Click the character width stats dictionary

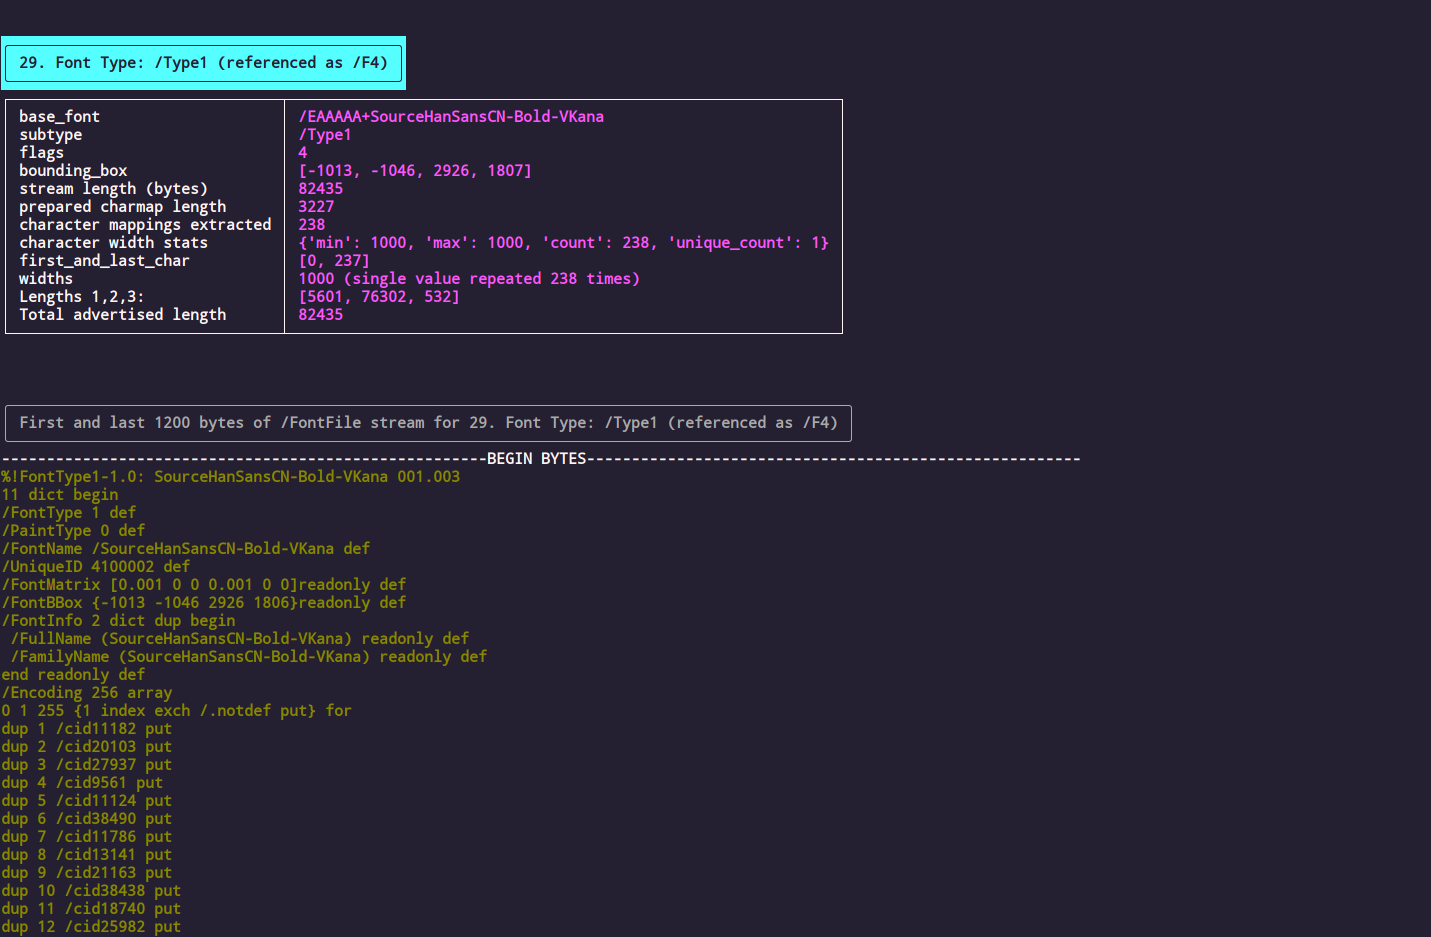coord(560,242)
